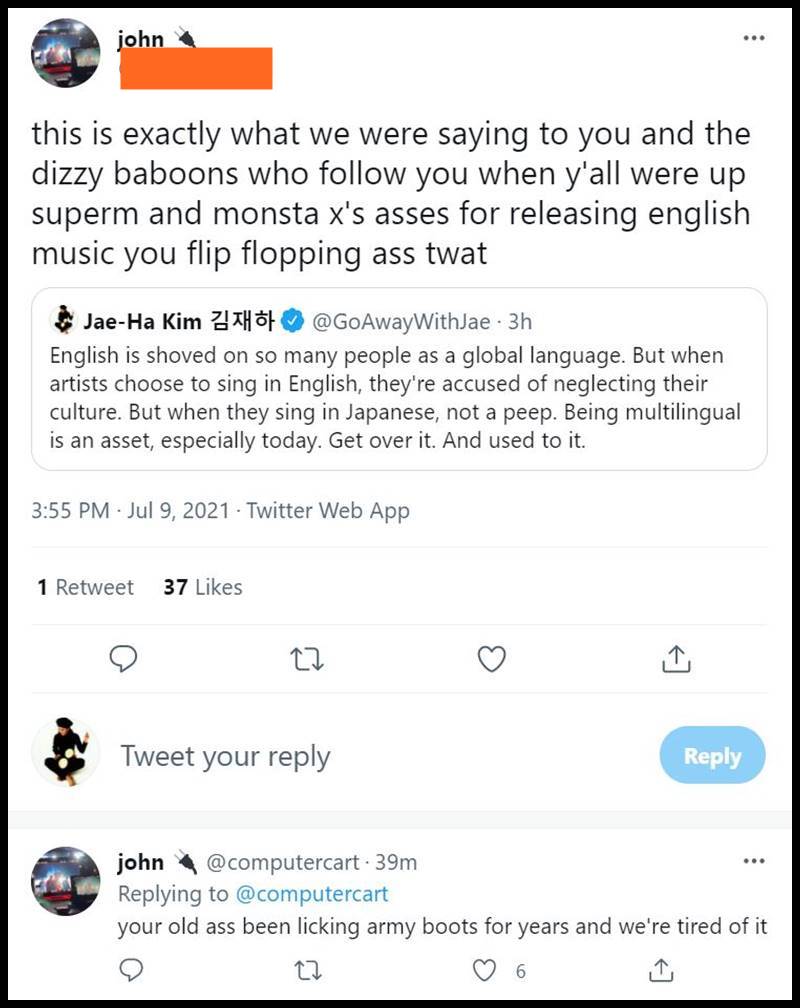
Task: Share john's reply tweet
Action: tap(660, 970)
